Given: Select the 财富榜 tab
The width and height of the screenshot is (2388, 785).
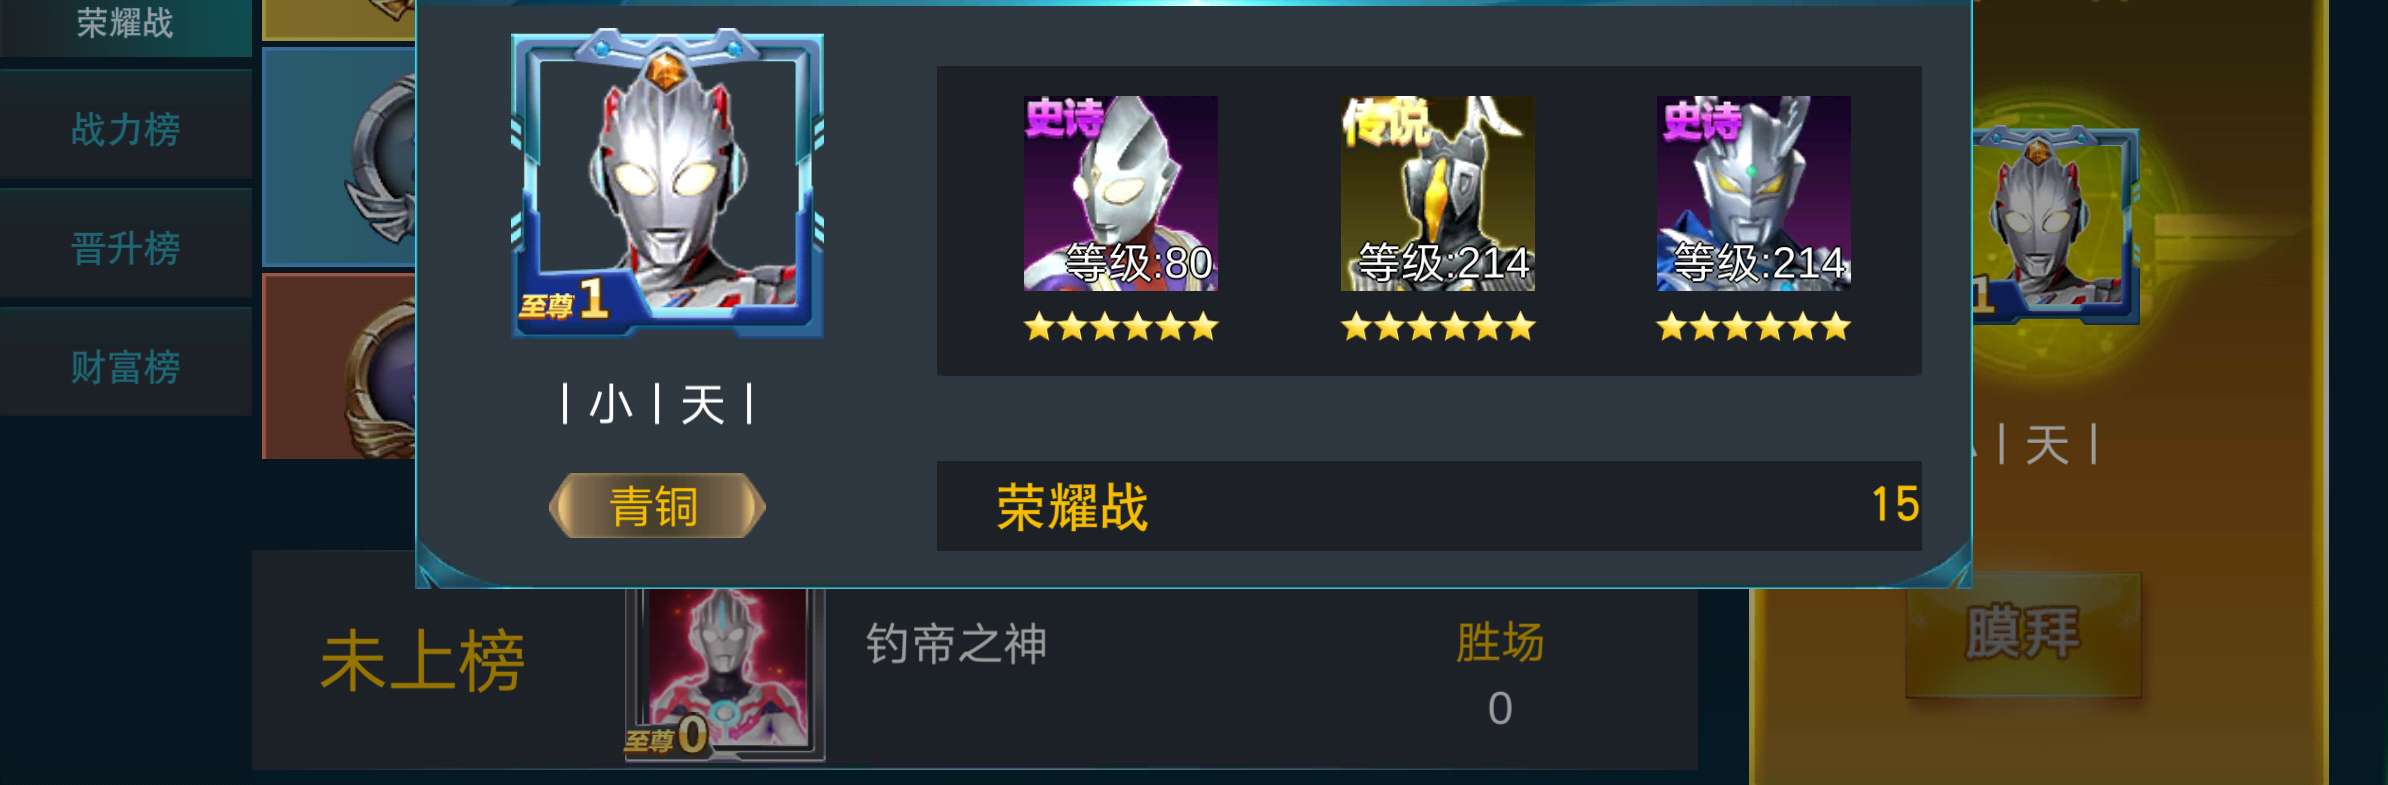Looking at the screenshot, I should tap(126, 367).
